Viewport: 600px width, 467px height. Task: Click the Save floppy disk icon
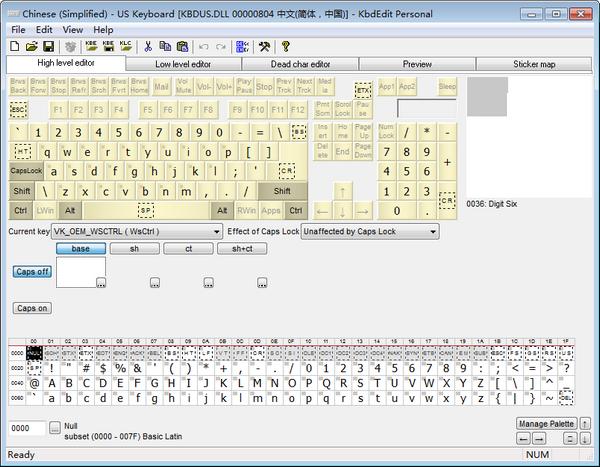(x=48, y=47)
